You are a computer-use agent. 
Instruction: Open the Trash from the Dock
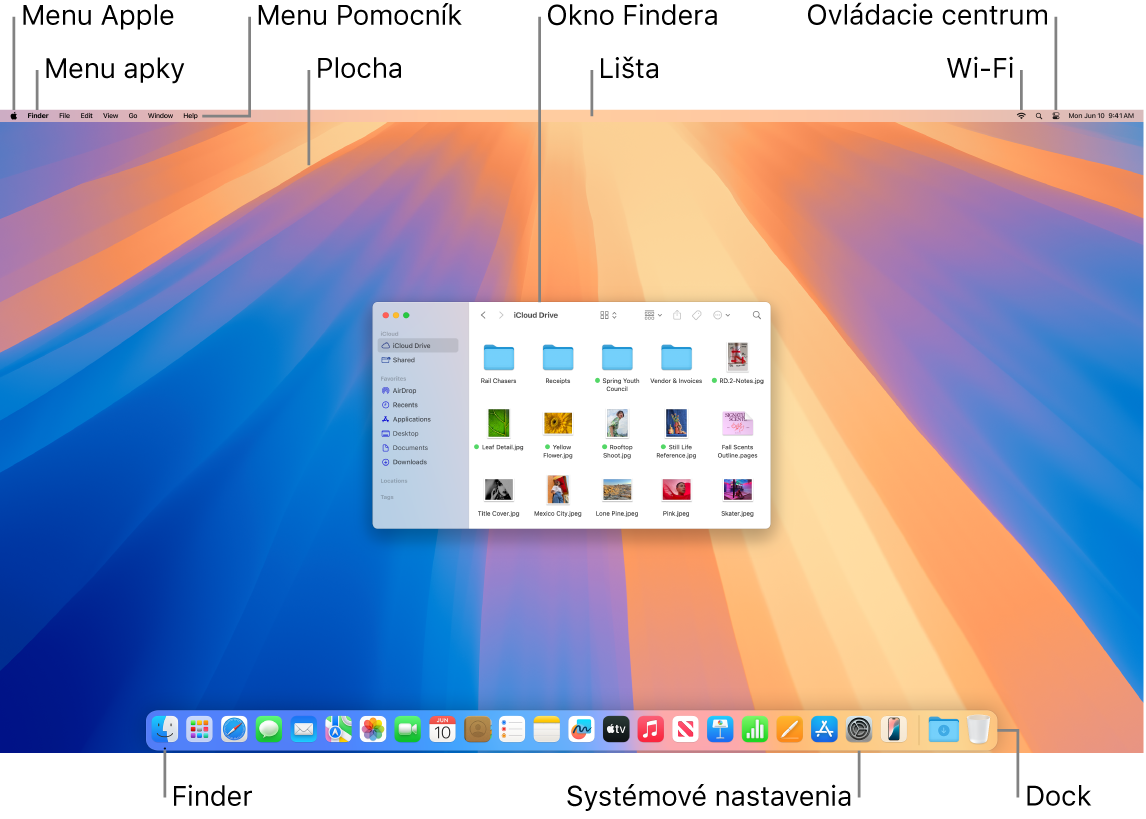[980, 729]
